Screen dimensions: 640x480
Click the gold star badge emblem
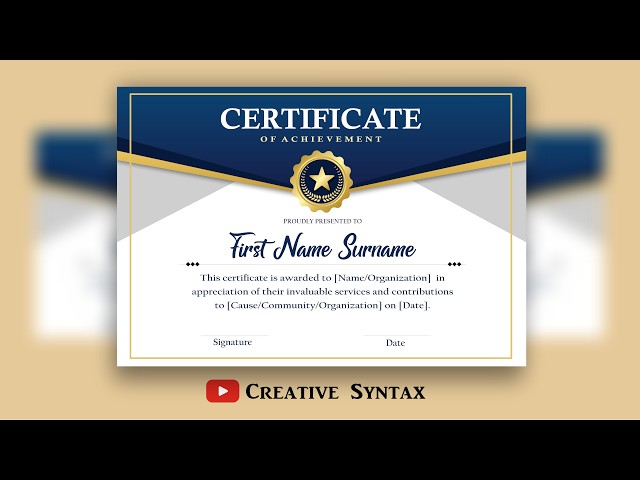click(321, 181)
